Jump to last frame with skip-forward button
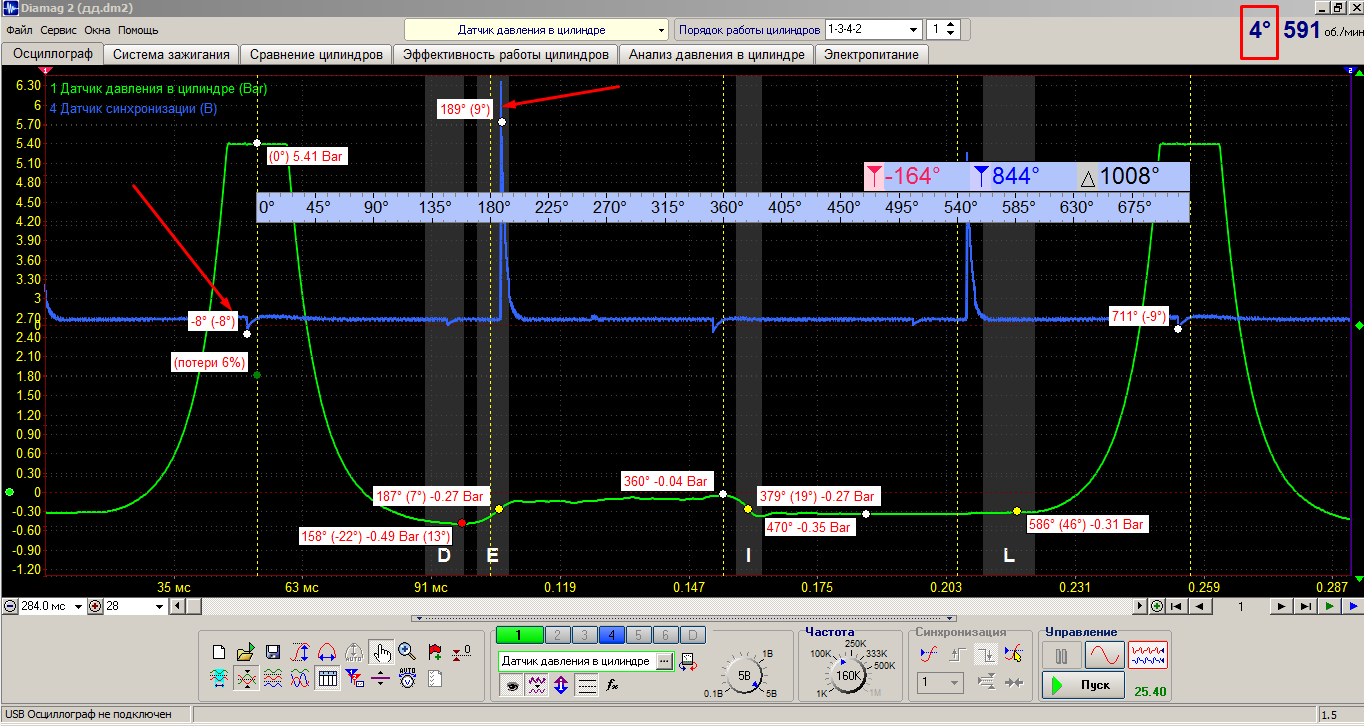This screenshot has width=1364, height=726. (1306, 606)
